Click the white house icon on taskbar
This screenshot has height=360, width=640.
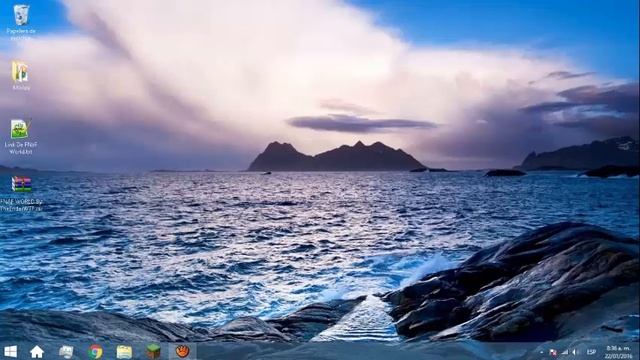pos(37,351)
